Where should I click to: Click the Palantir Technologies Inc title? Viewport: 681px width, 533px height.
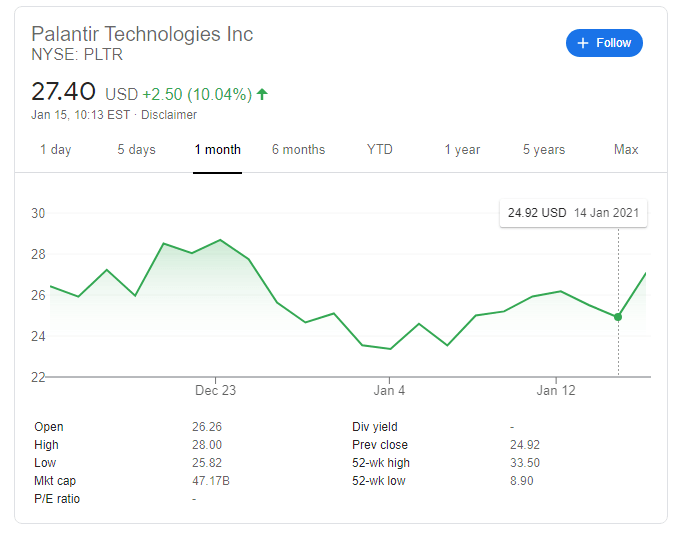coord(142,34)
